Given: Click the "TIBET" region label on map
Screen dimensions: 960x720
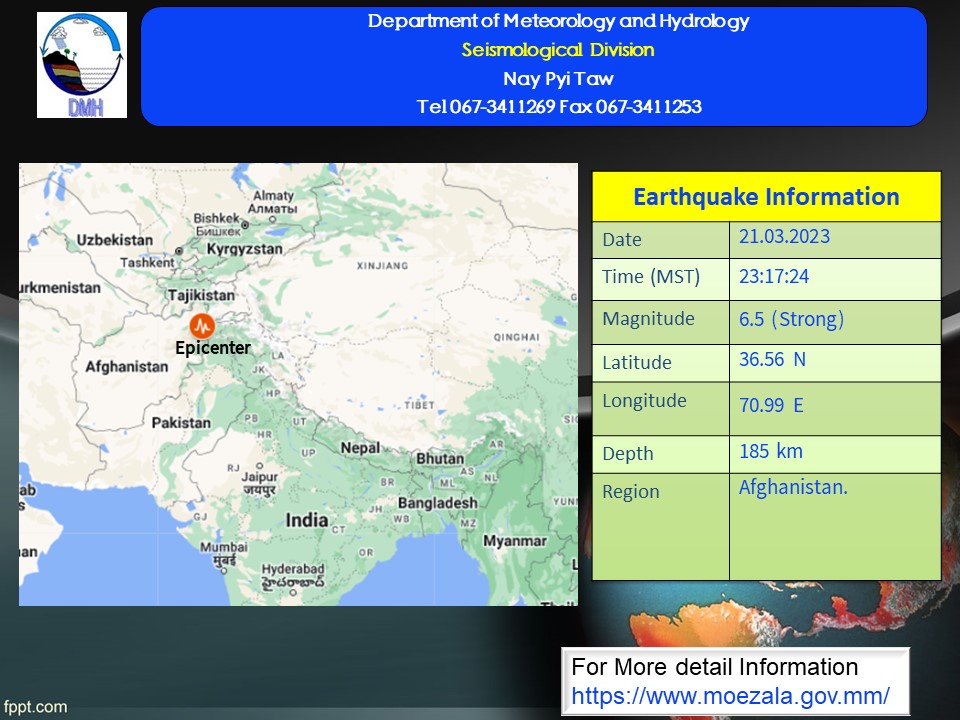Looking at the screenshot, I should [x=419, y=405].
